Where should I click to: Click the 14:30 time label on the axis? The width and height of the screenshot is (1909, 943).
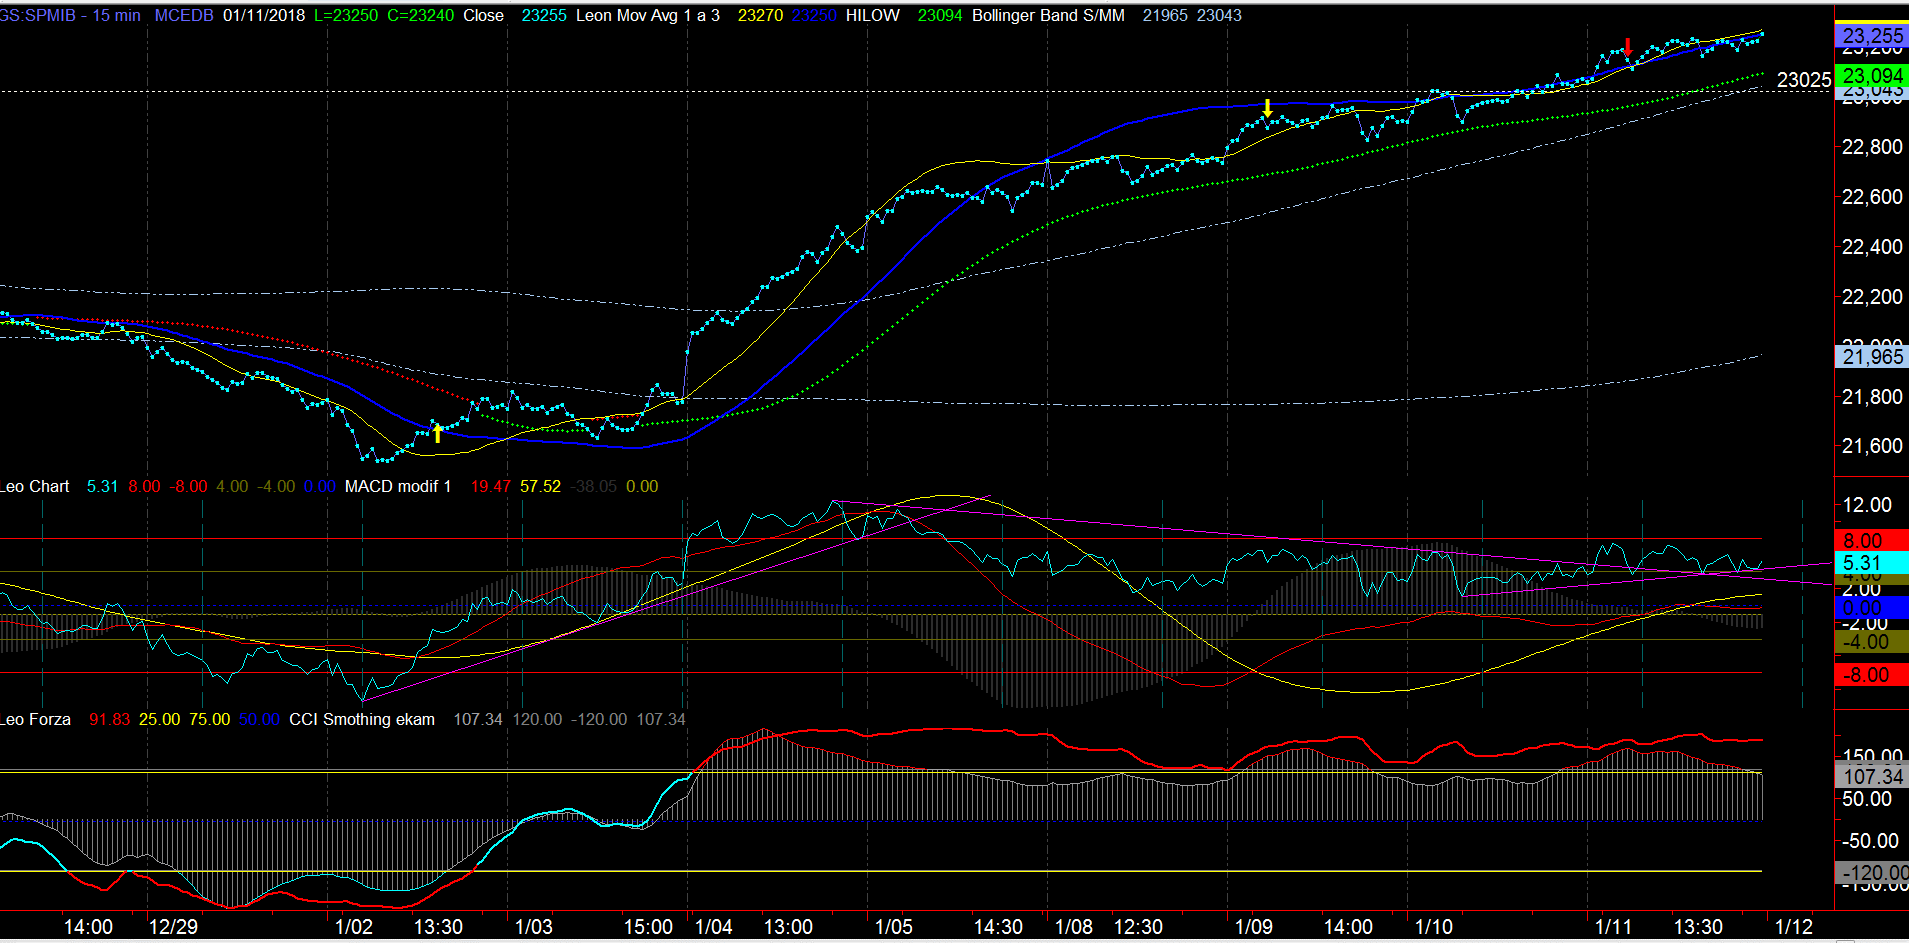click(998, 927)
